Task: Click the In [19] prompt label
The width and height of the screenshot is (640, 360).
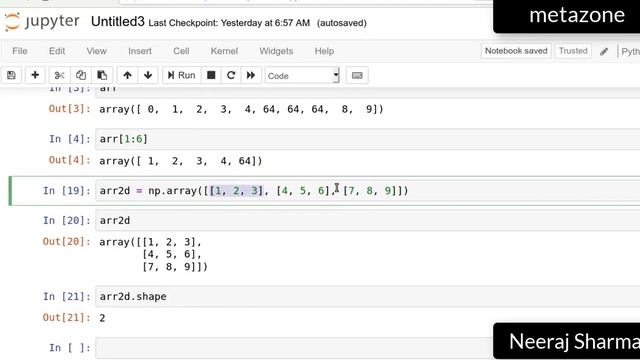Action: (67, 191)
